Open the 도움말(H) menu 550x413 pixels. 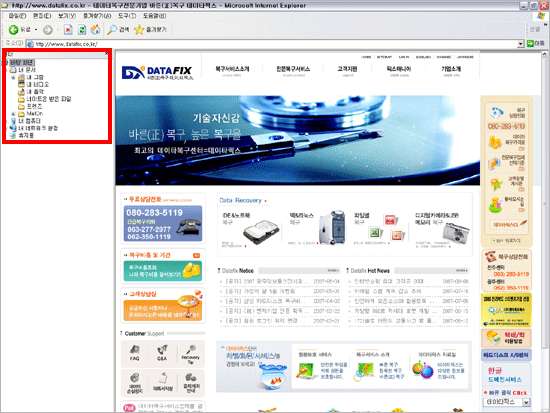(x=155, y=16)
